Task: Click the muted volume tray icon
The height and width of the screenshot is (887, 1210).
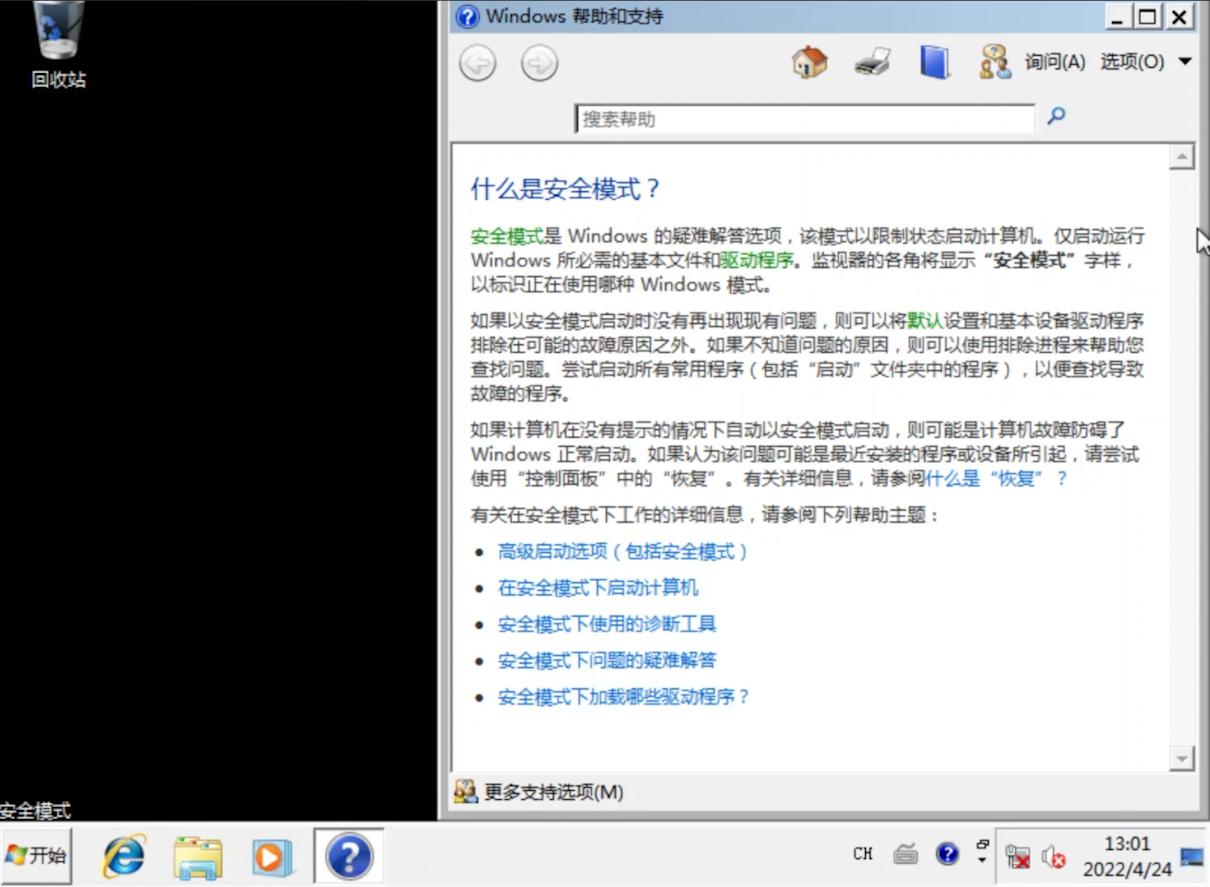Action: point(1055,857)
